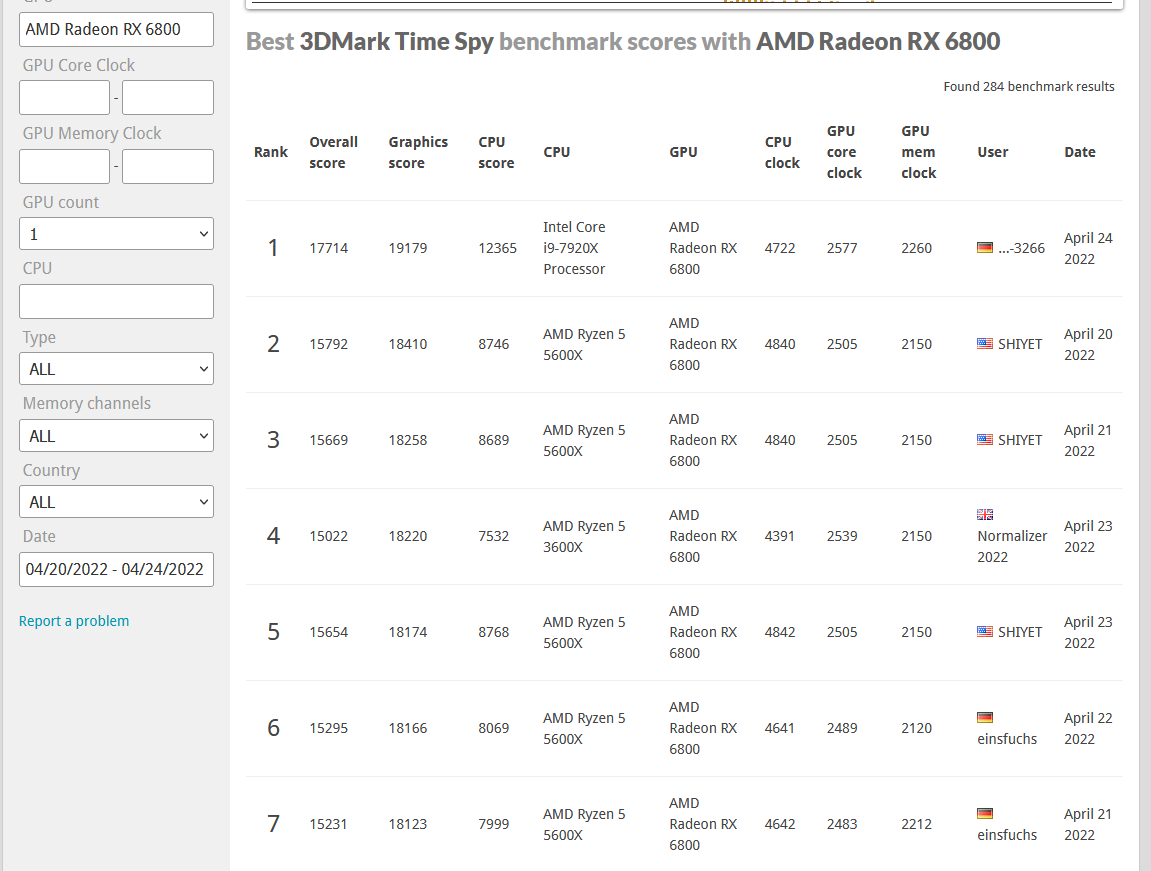Click overall score 15792
Image resolution: width=1151 pixels, height=871 pixels.
[328, 344]
